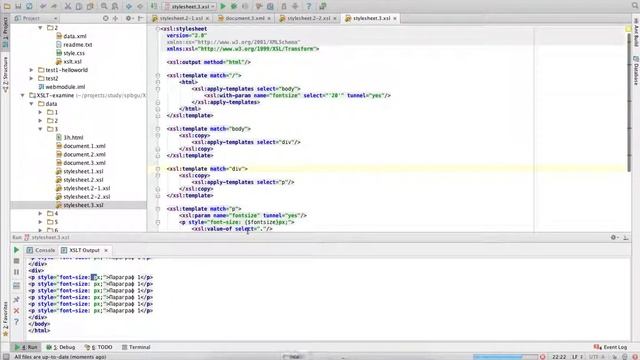Click the Find magnifier toolbar icon

(104, 6)
